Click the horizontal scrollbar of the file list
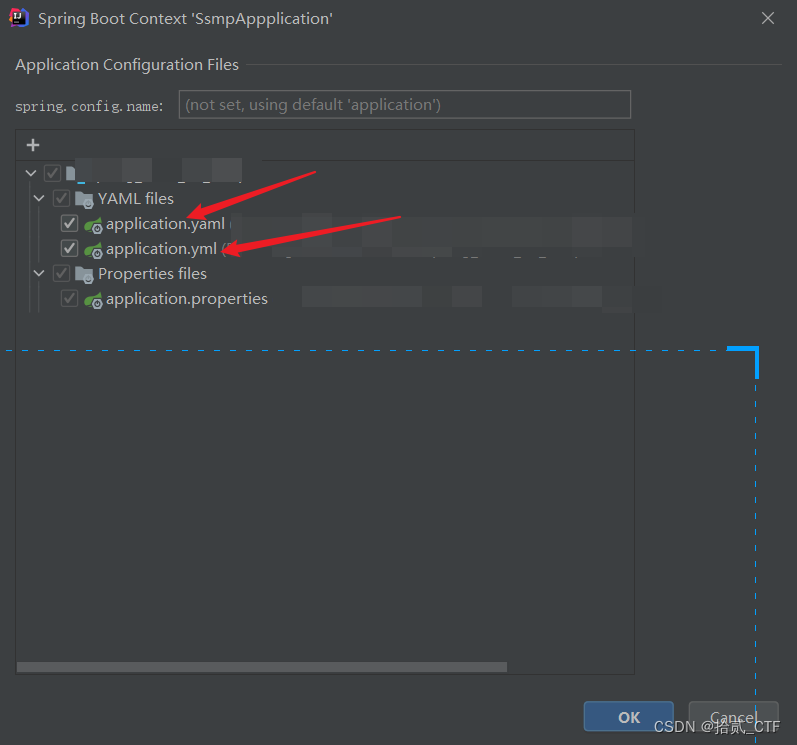 pyautogui.click(x=262, y=667)
